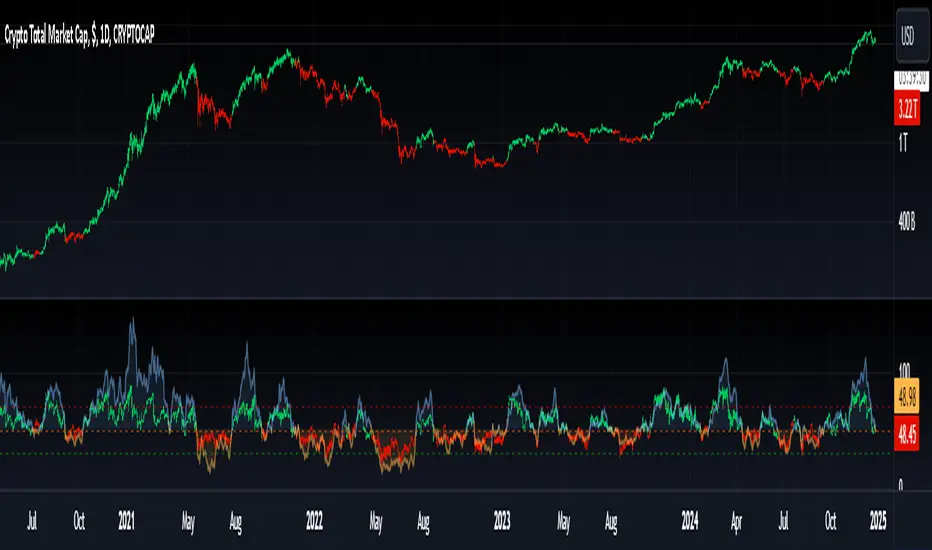Click the 1T price axis label
This screenshot has height=550, width=932.
(903, 143)
